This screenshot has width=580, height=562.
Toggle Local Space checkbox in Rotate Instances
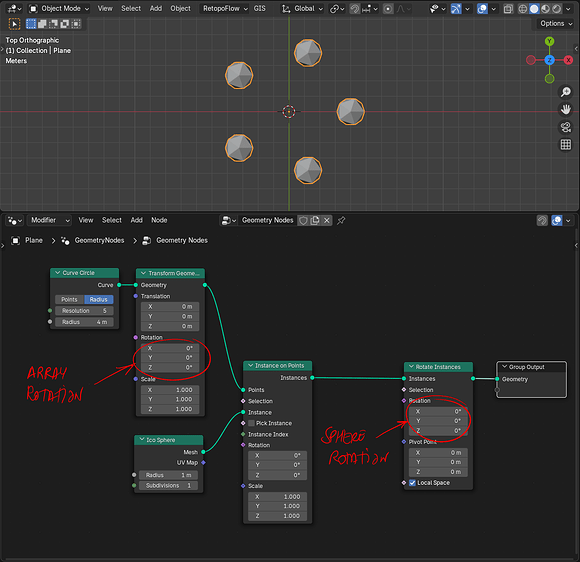412,483
